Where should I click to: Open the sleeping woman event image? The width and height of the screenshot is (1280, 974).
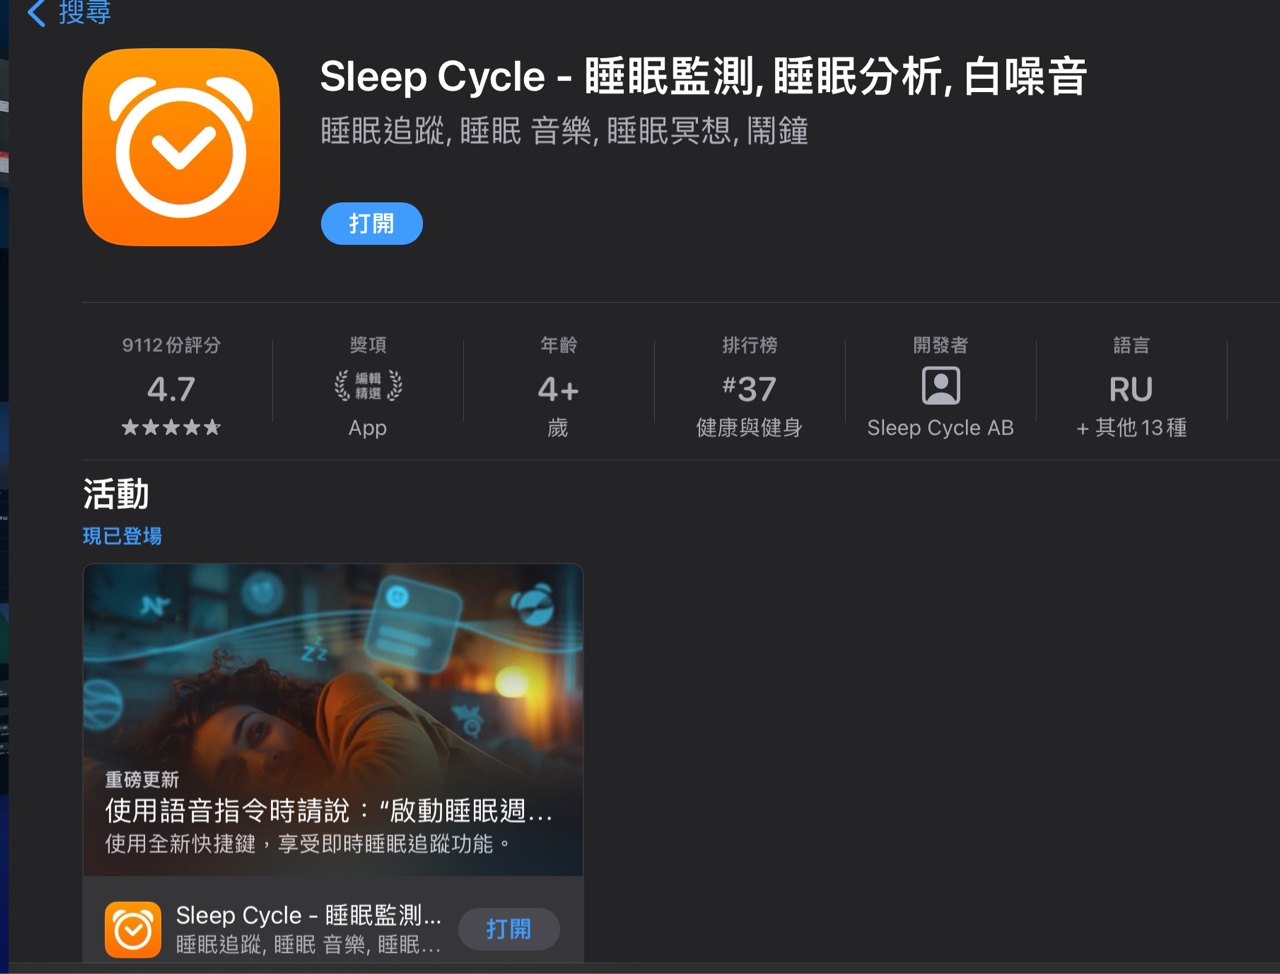pos(333,719)
